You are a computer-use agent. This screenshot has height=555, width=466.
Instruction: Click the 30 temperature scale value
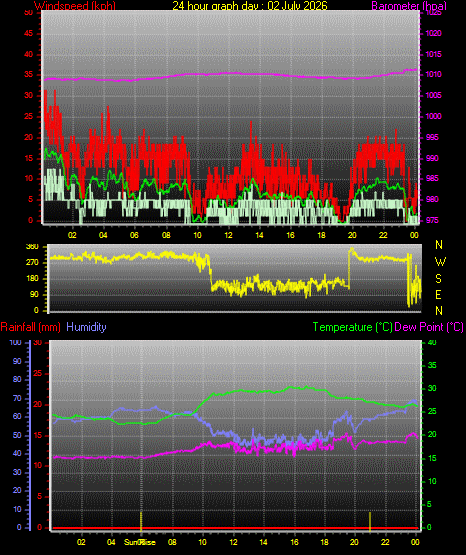432,388
